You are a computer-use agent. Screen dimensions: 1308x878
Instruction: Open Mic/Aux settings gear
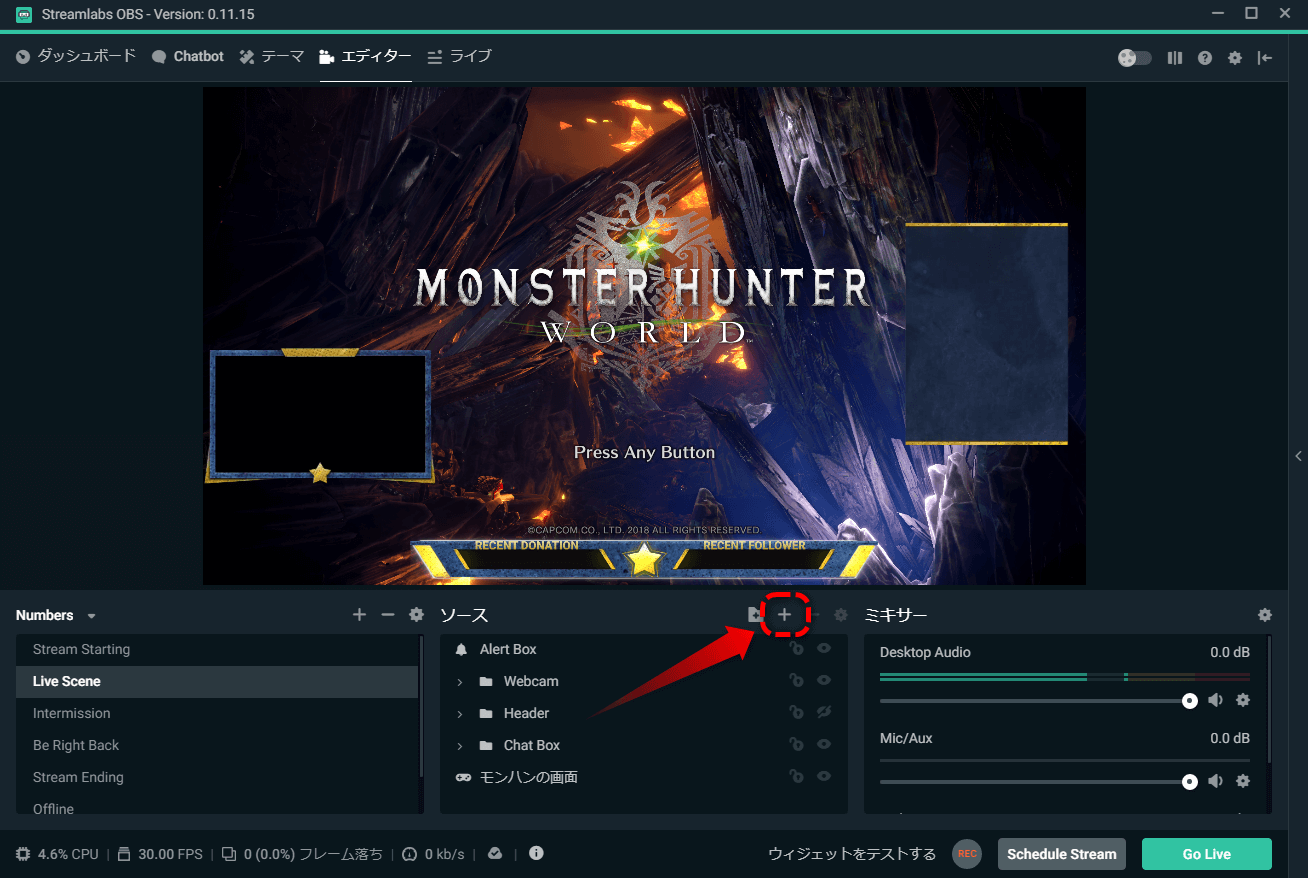click(1243, 781)
